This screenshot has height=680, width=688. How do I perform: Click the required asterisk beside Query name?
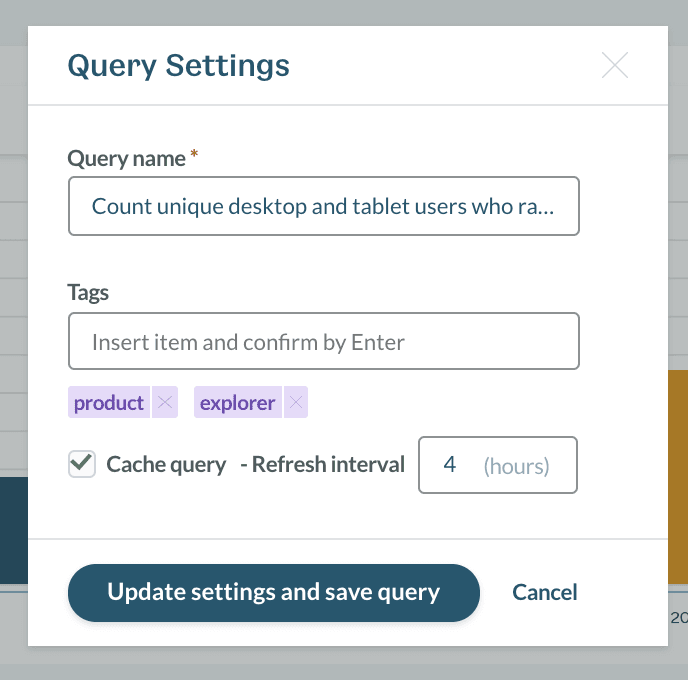point(194,154)
